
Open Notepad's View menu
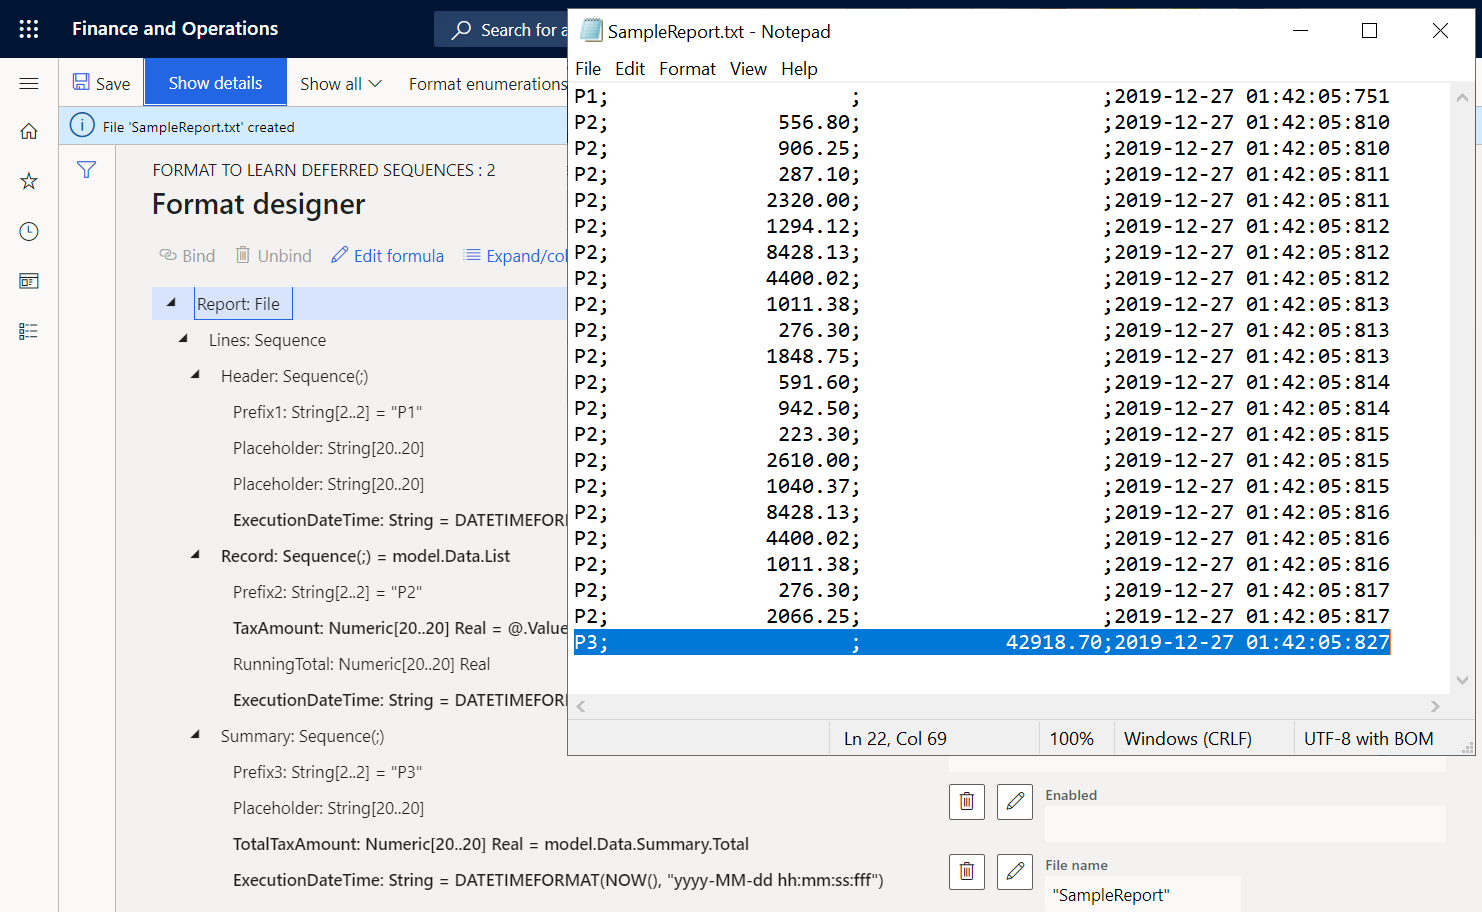point(748,68)
